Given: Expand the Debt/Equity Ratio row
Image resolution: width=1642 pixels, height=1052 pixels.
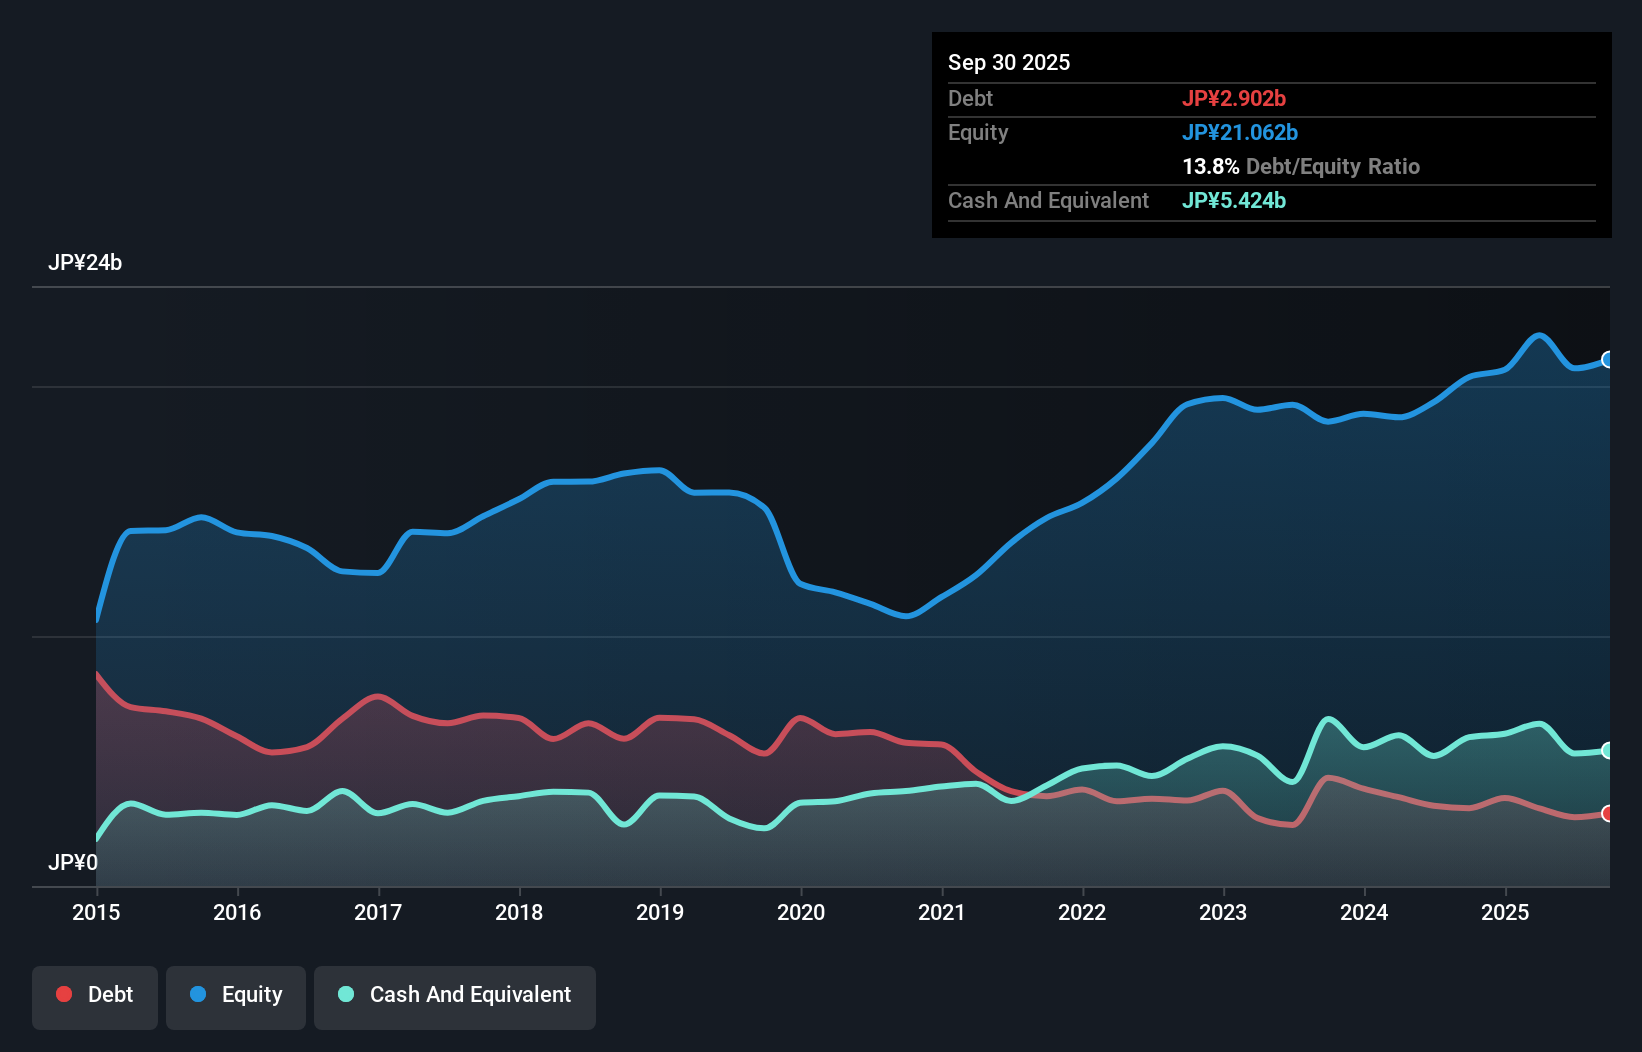Looking at the screenshot, I should 1301,166.
